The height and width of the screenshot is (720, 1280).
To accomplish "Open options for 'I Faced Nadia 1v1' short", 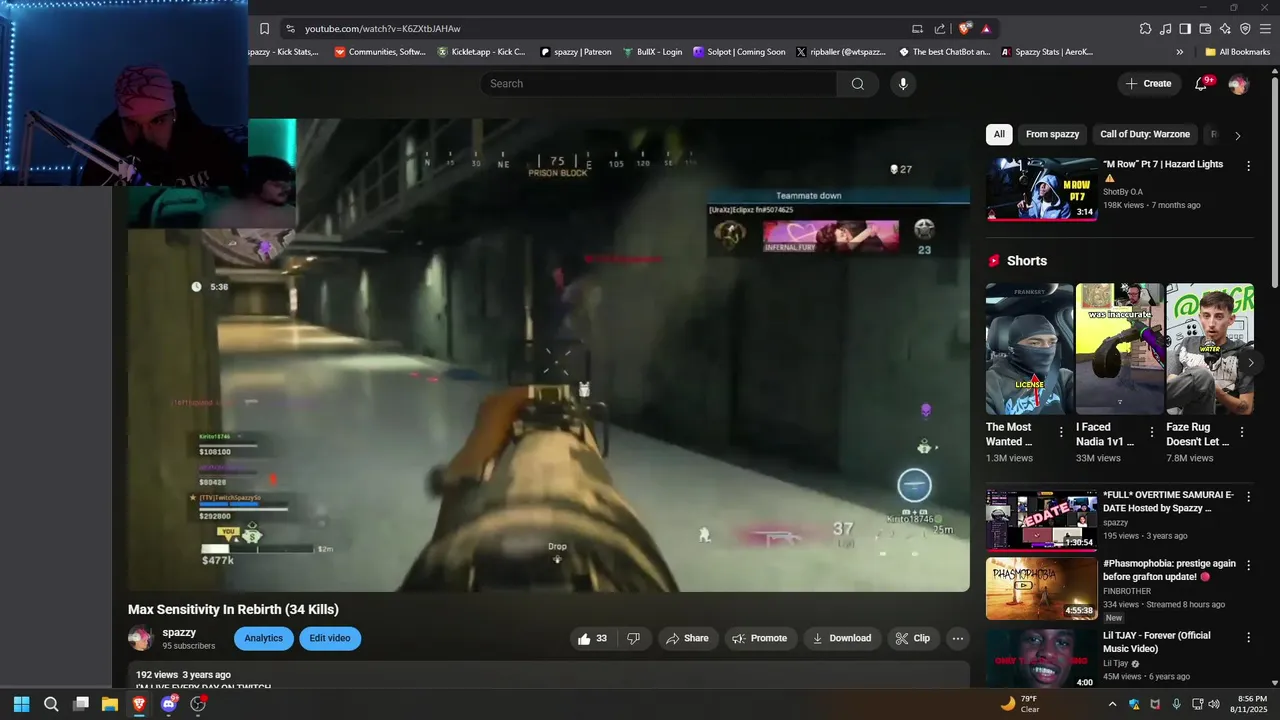I will [x=1152, y=432].
